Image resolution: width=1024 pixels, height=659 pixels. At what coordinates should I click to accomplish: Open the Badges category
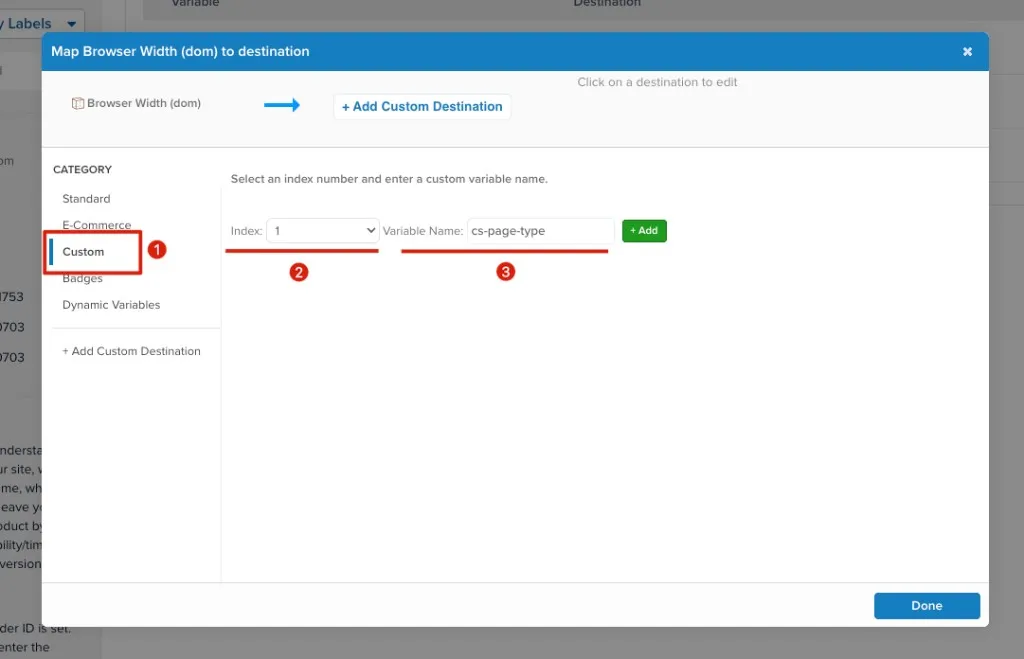(82, 279)
